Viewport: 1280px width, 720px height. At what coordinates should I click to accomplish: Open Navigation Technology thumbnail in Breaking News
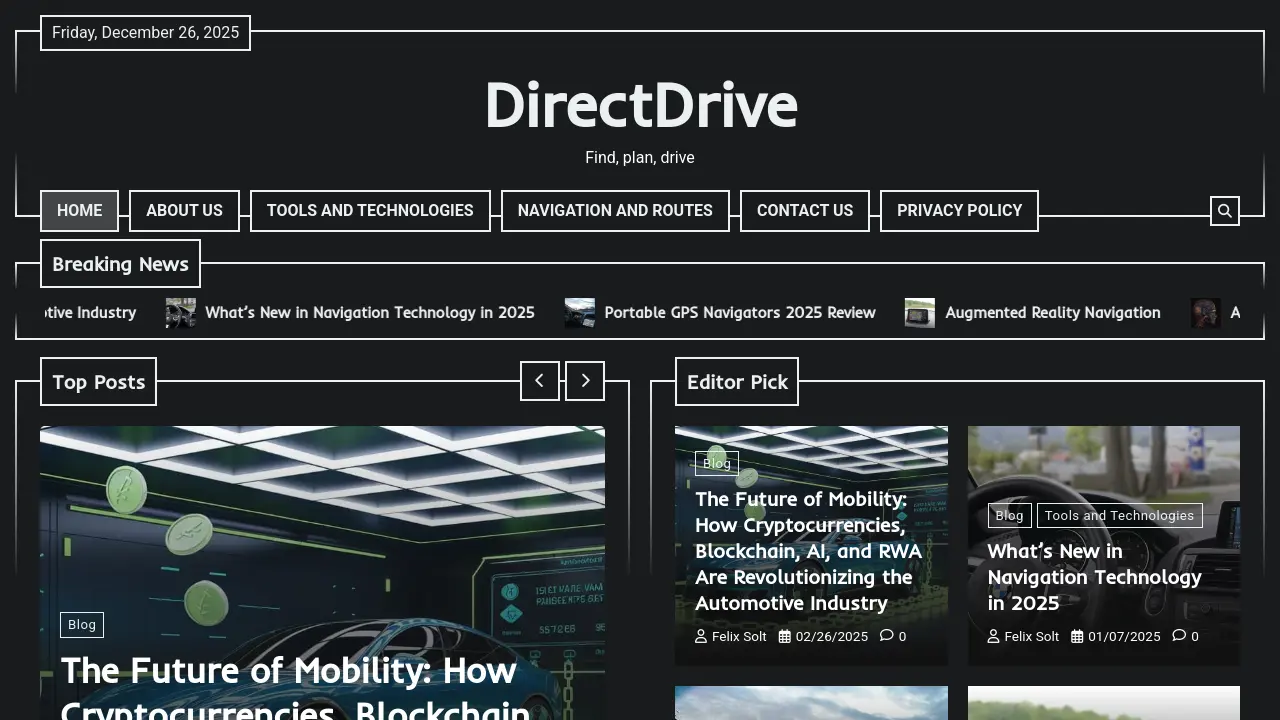[181, 313]
